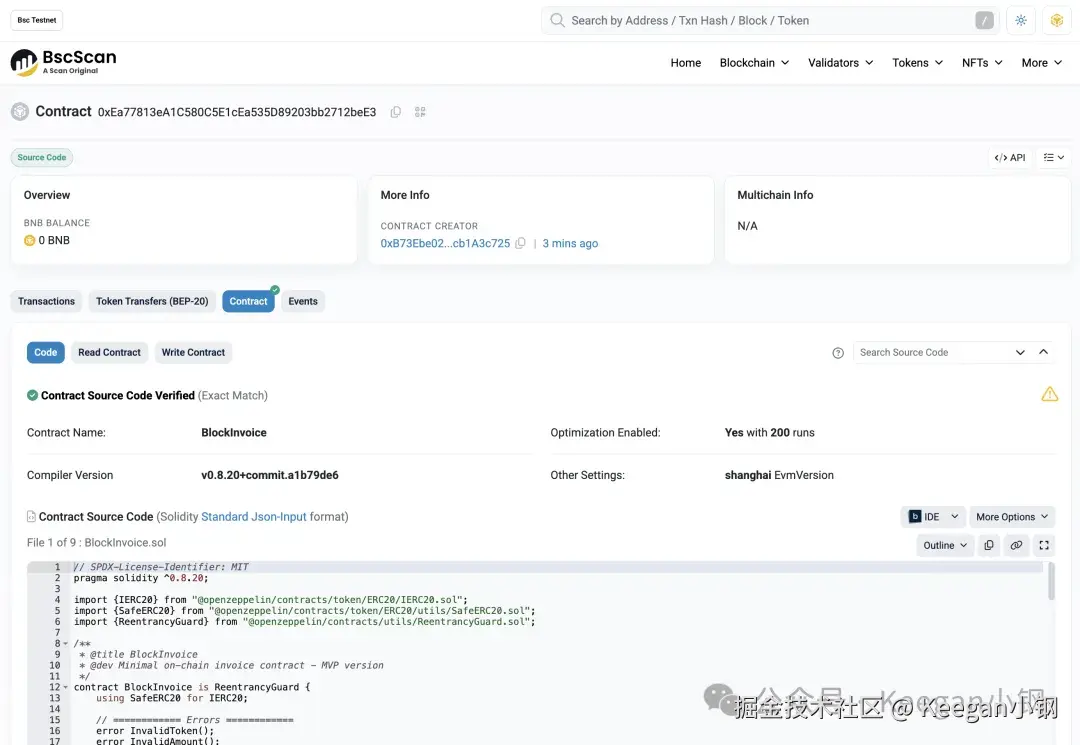
Task: Toggle fullscreen for source code editor
Action: 1043,545
